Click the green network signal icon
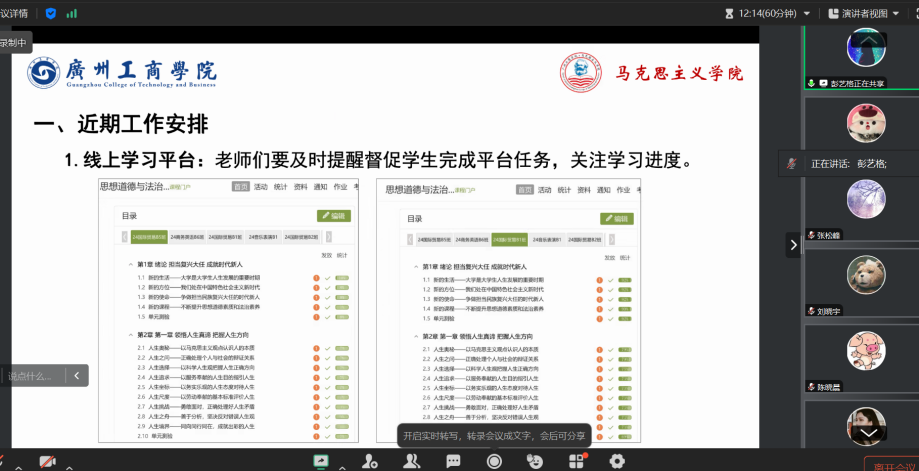 click(71, 13)
